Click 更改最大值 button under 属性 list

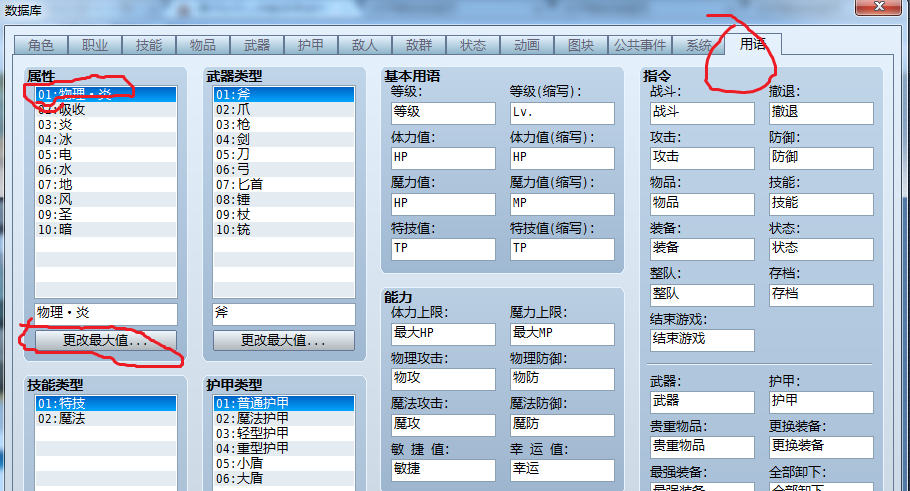pyautogui.click(x=106, y=341)
